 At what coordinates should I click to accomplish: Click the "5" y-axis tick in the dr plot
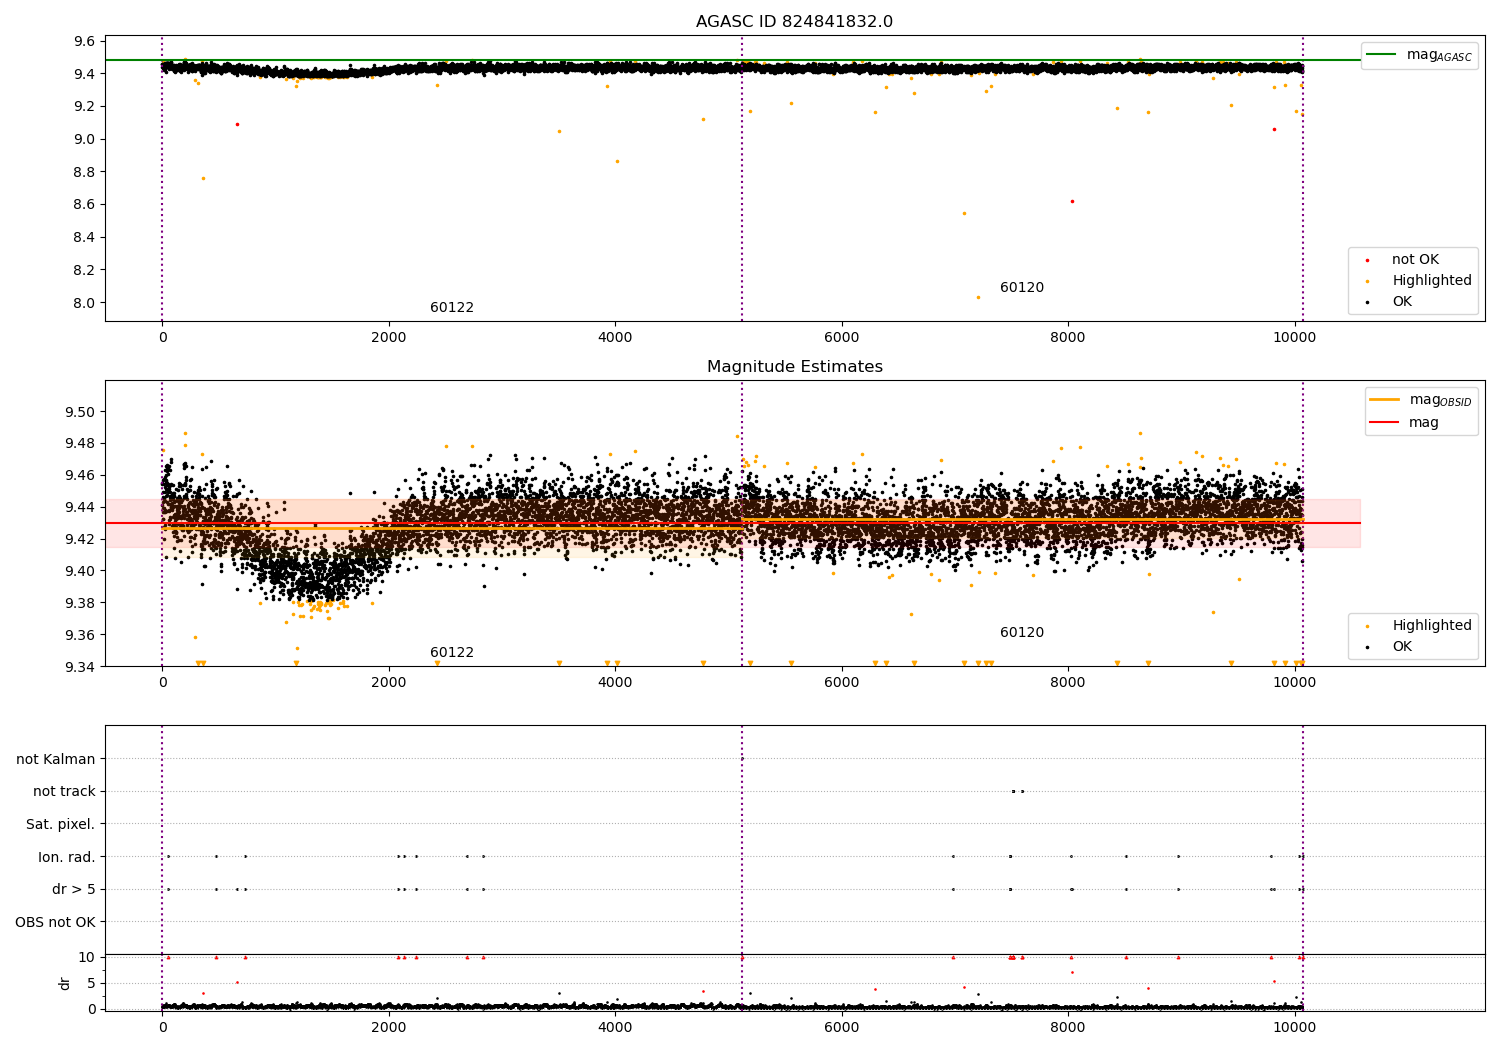pyautogui.click(x=92, y=983)
